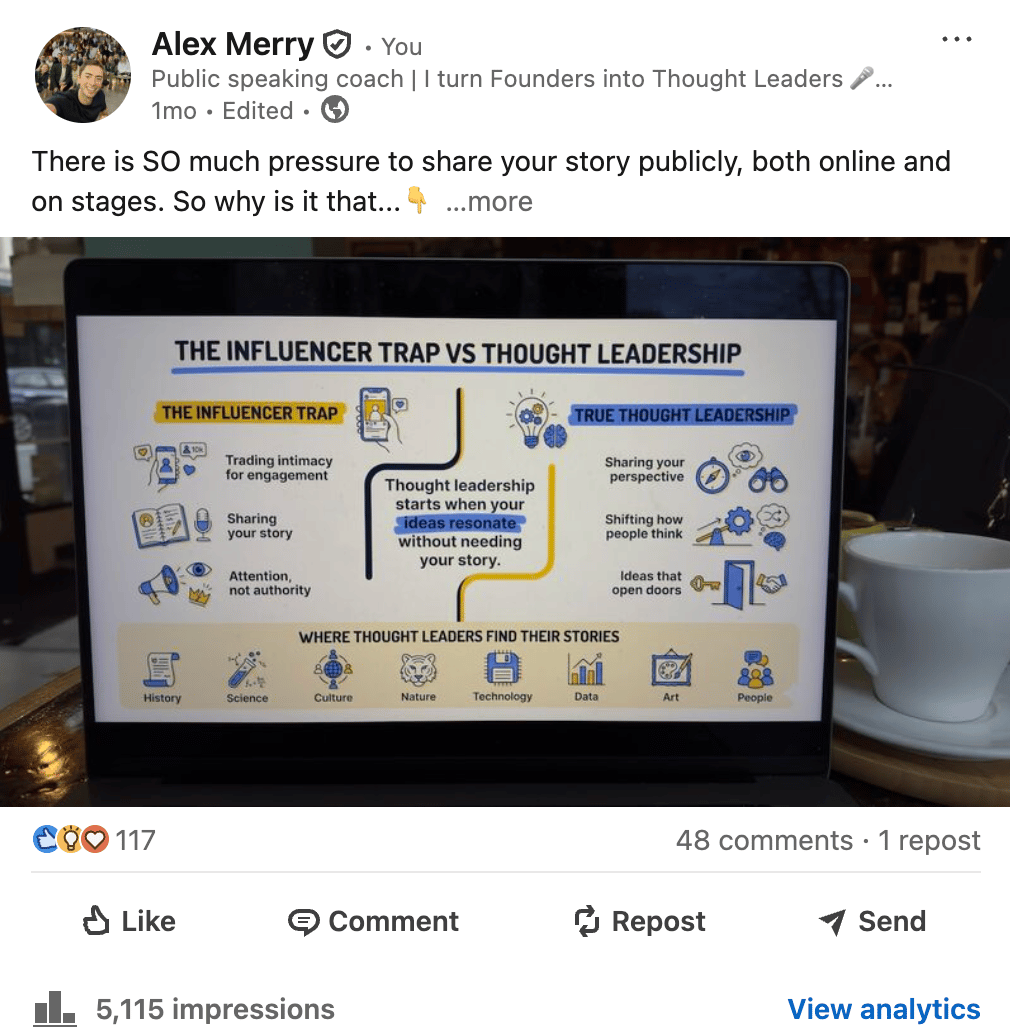This screenshot has height=1034, width=1010.
Task: Toggle Like on the post
Action: tap(129, 921)
